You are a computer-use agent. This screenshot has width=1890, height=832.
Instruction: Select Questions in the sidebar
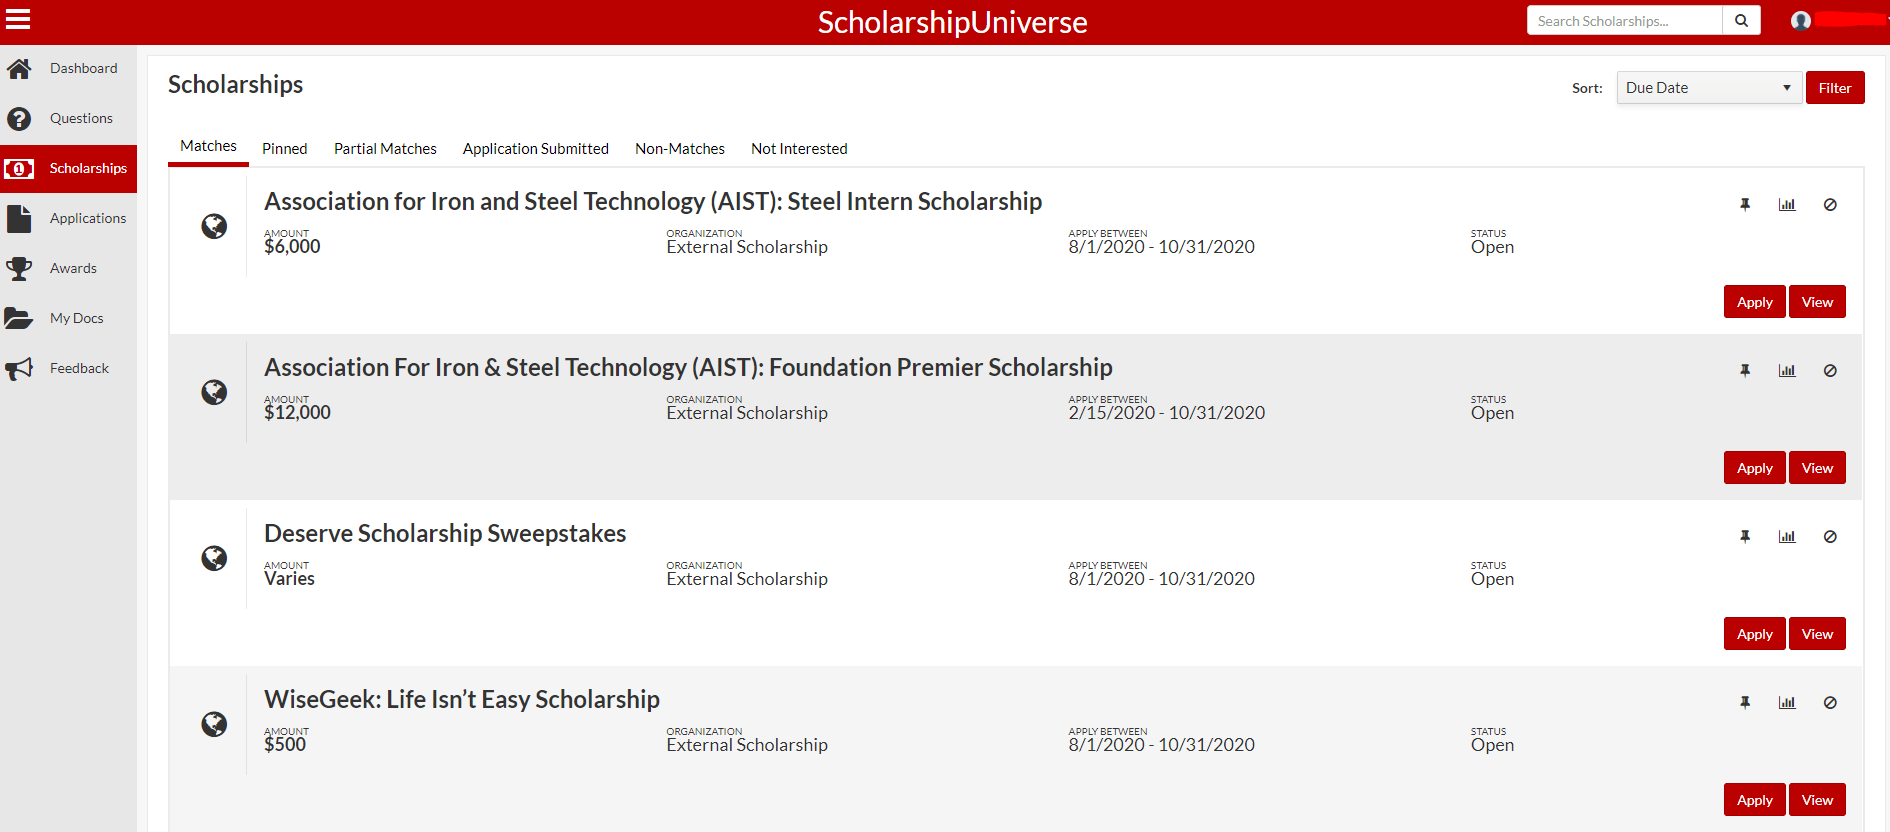click(81, 118)
